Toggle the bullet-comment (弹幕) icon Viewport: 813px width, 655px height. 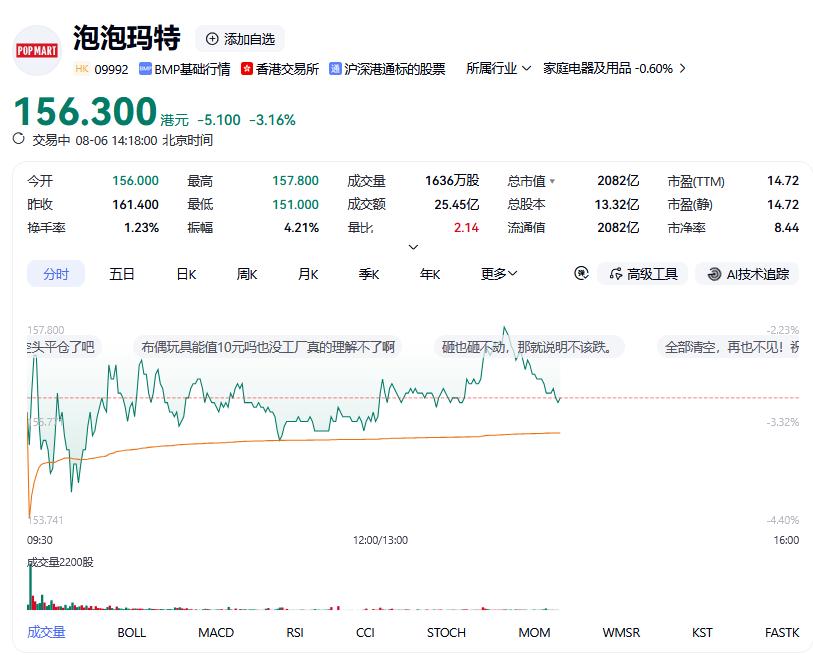tap(581, 273)
